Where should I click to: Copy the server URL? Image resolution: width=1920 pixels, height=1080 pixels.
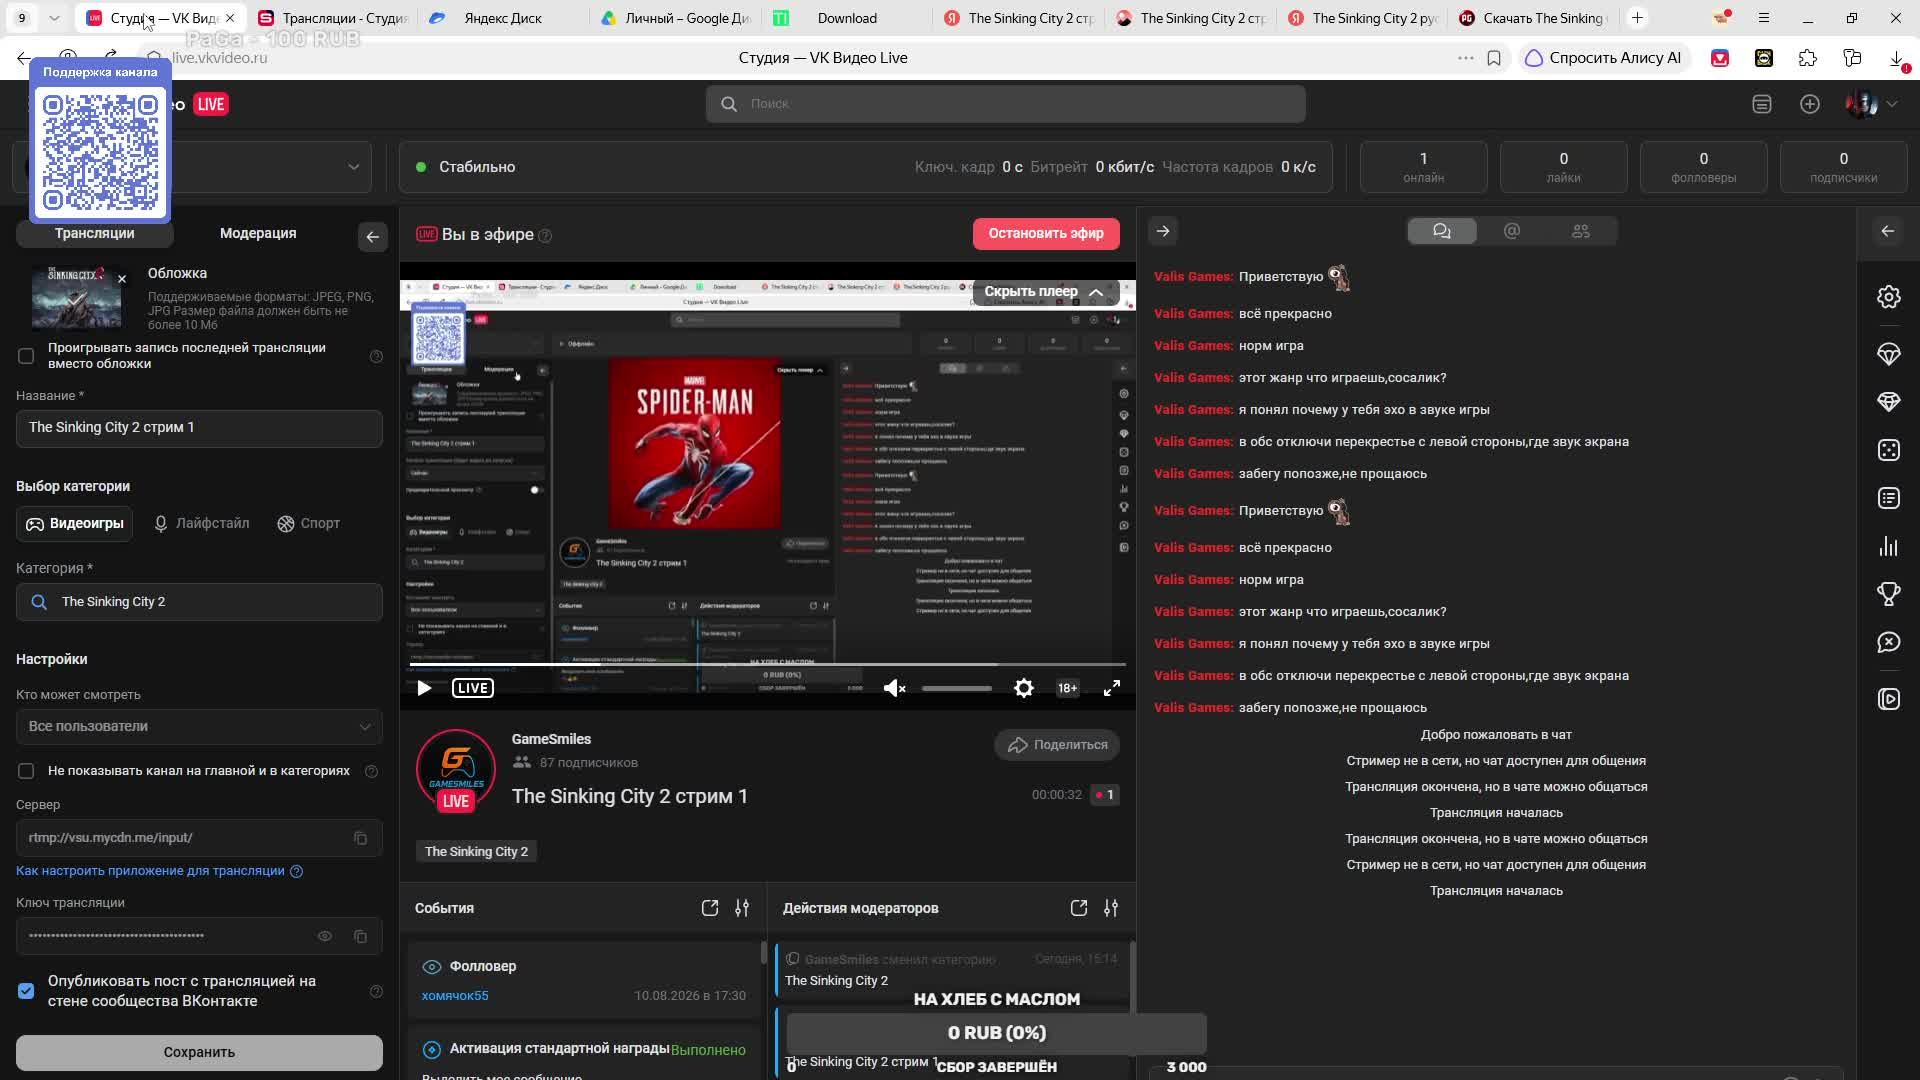click(360, 838)
